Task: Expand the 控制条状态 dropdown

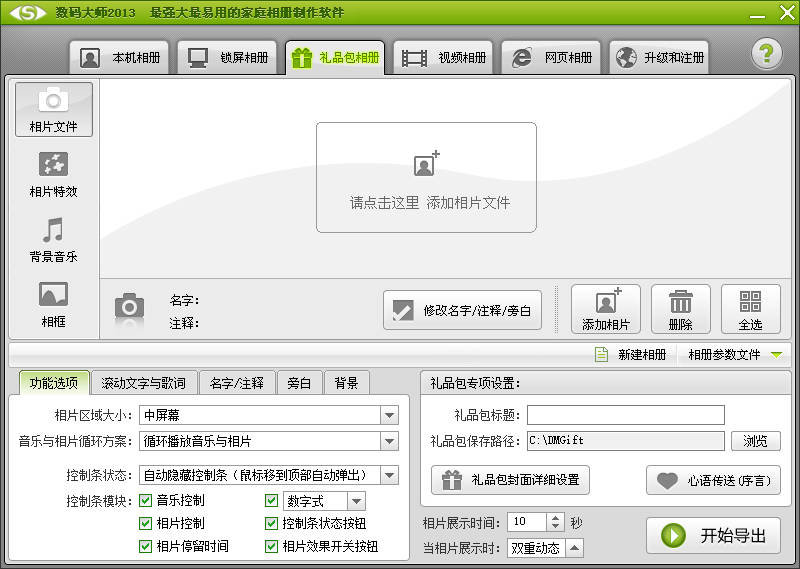Action: click(x=389, y=476)
